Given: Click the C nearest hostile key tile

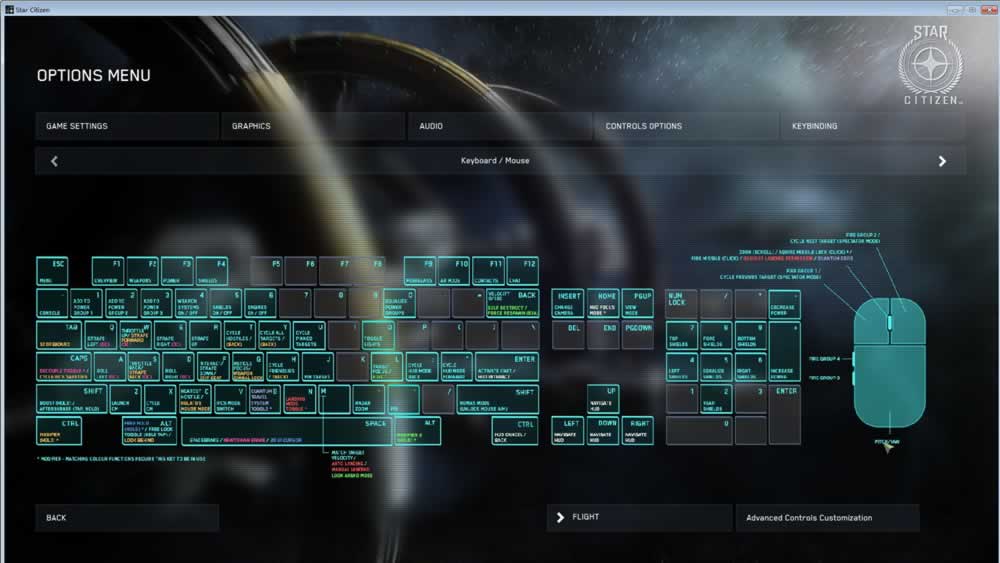Looking at the screenshot, I should (x=195, y=399).
